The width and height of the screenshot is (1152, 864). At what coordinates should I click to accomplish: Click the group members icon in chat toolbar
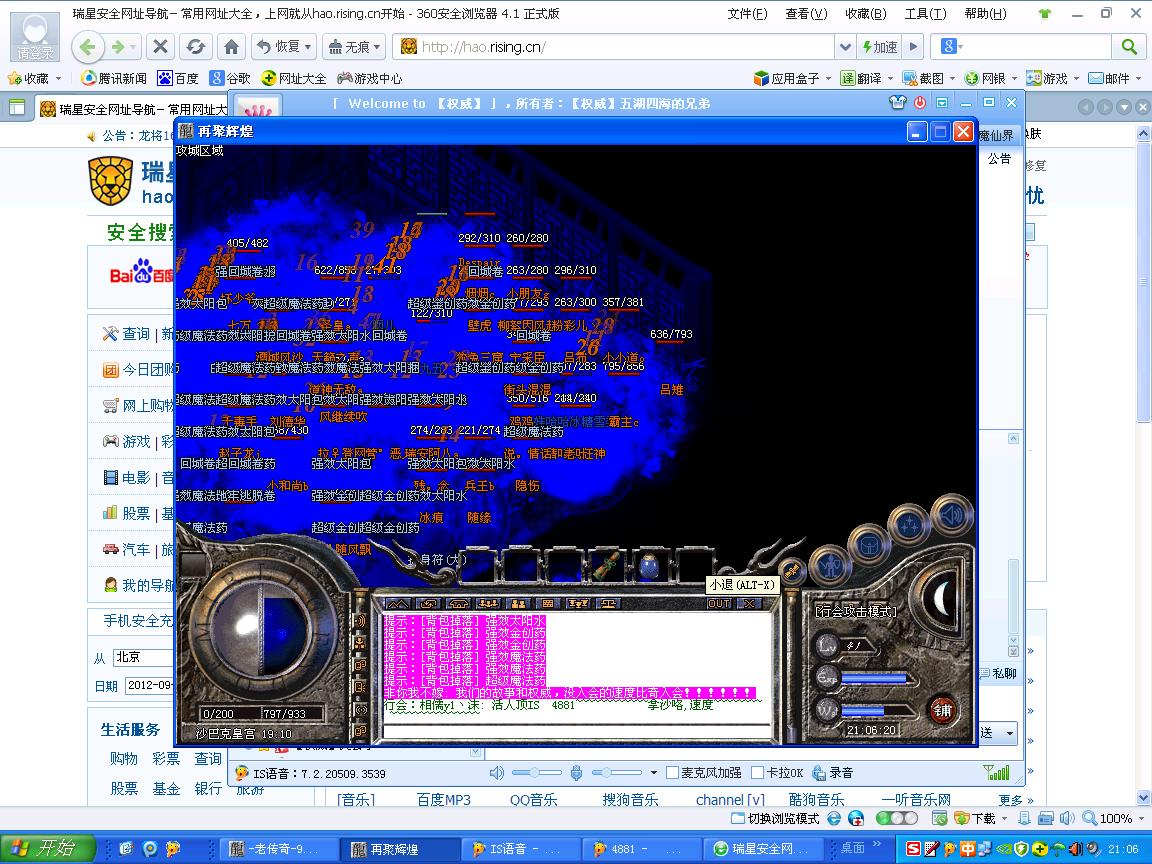click(518, 603)
